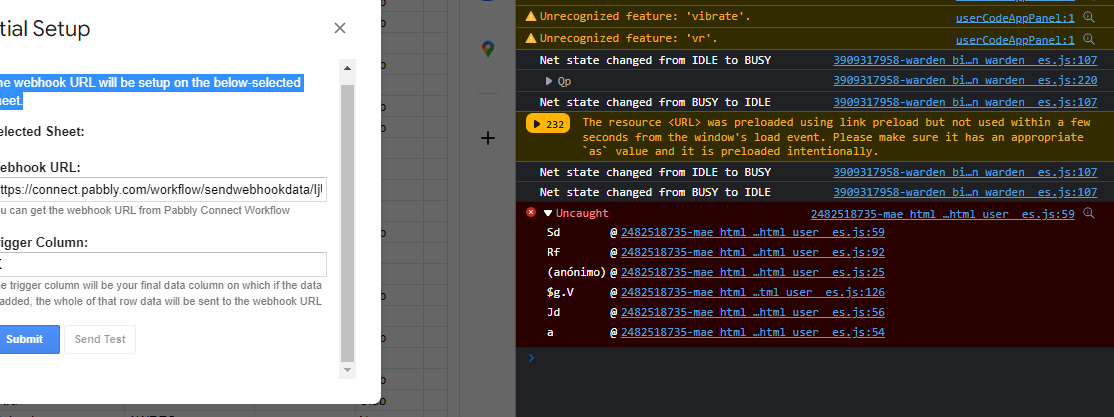Focus the Trigger Column input field
The image size is (1114, 417).
[x=163, y=264]
